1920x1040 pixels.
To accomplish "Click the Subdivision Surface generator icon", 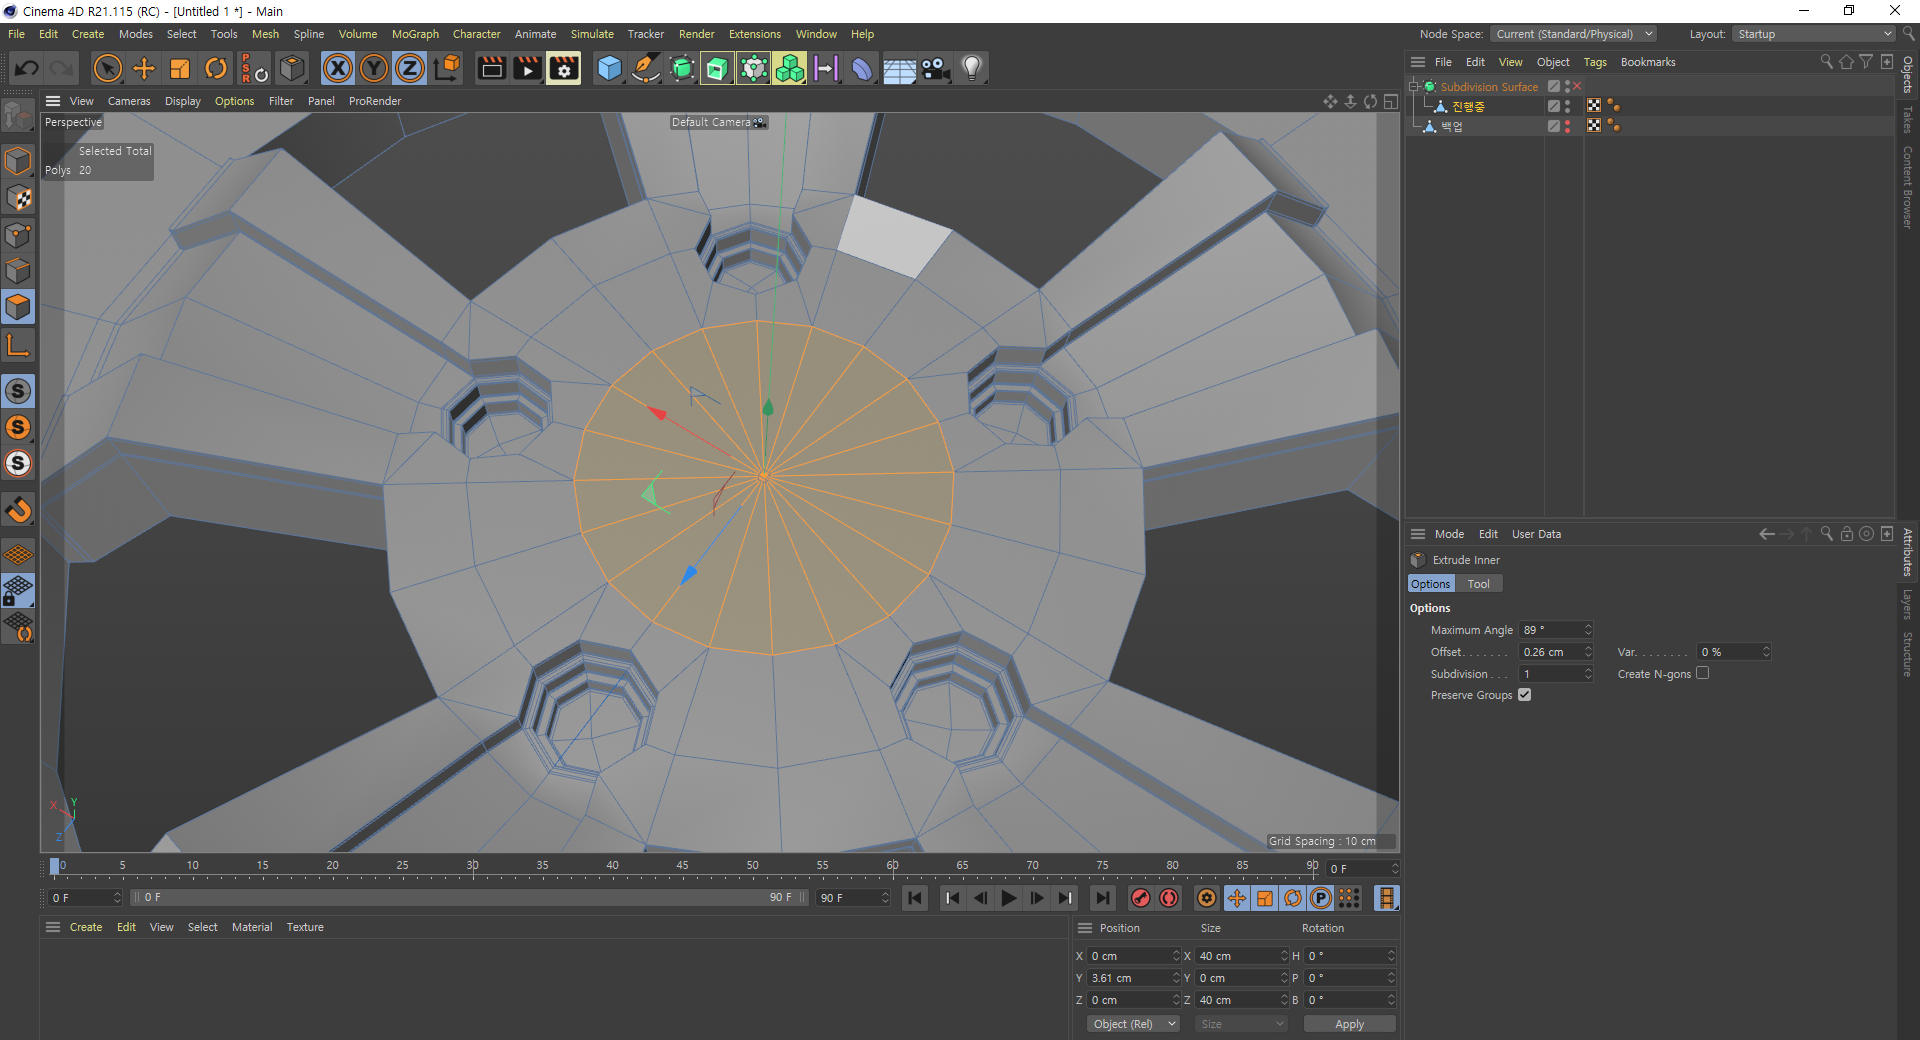I will 682,68.
